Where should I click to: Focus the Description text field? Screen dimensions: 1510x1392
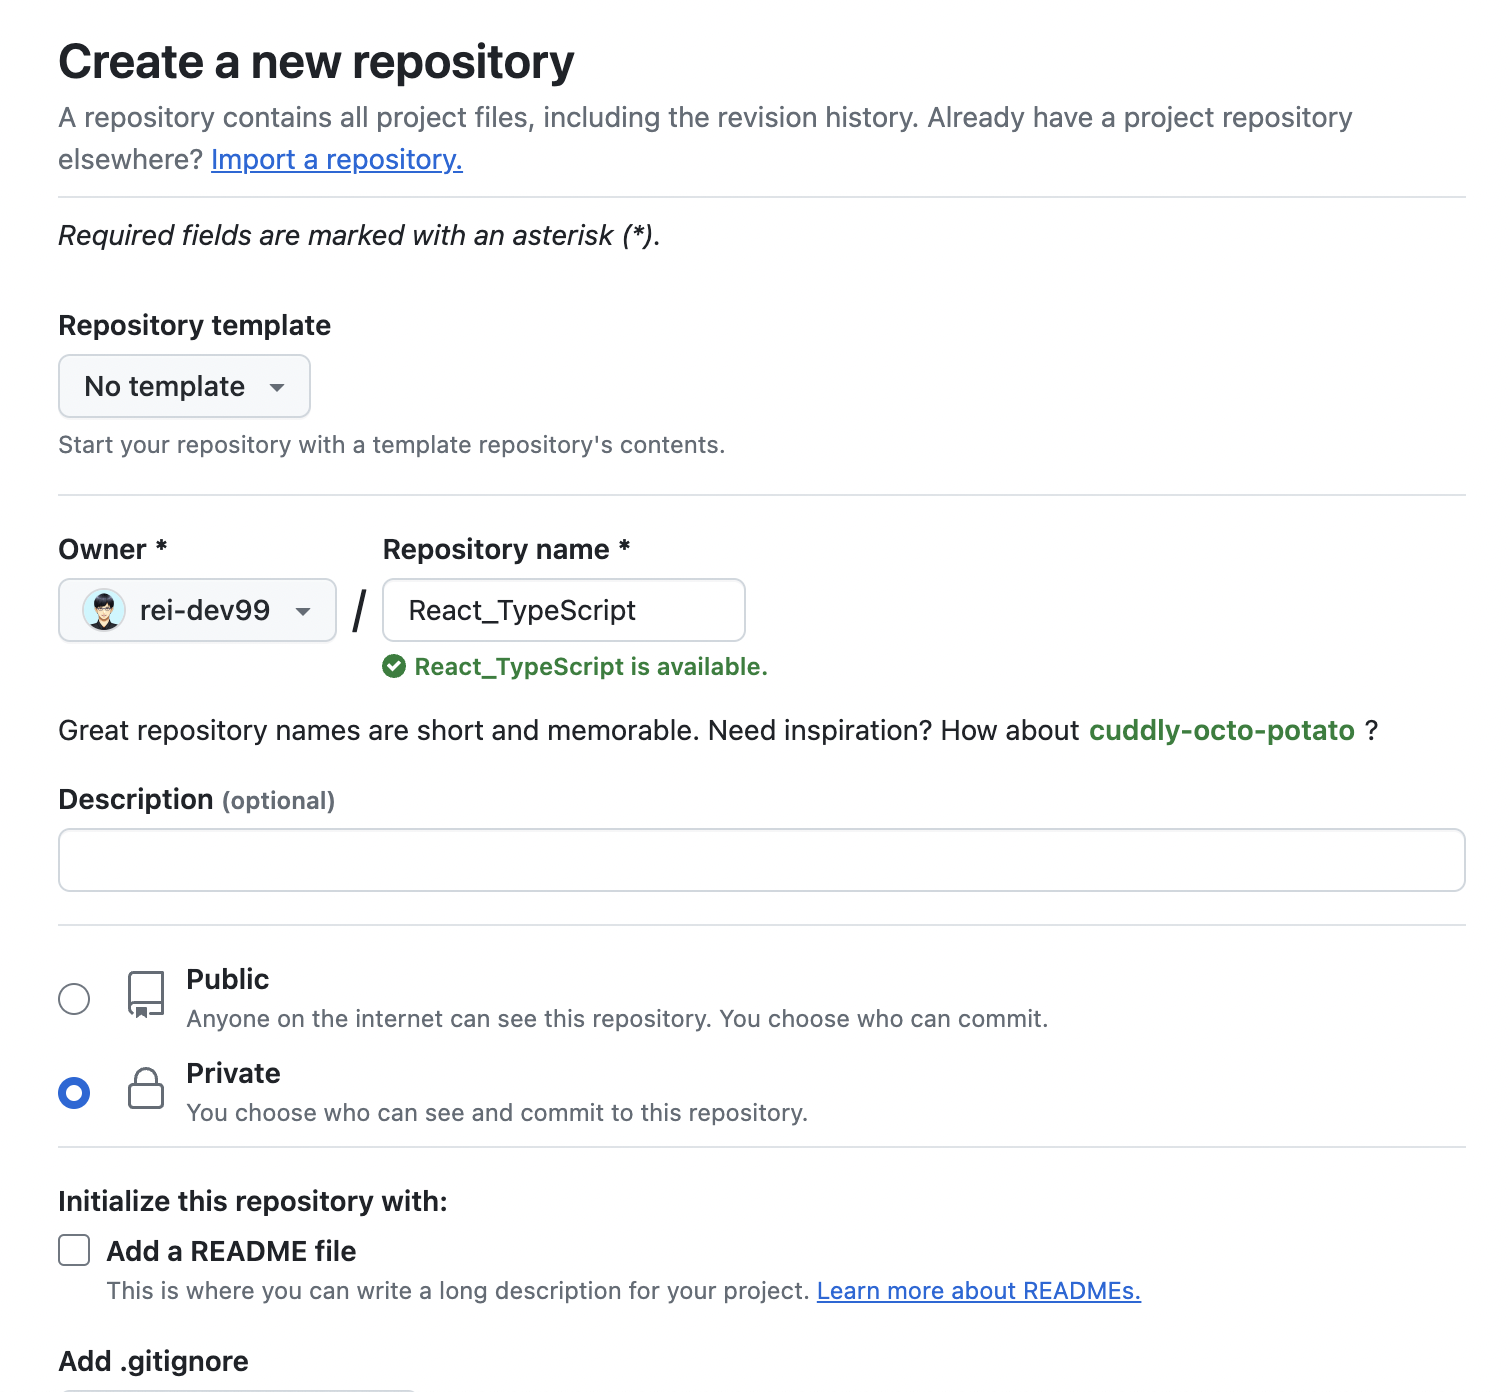click(x=761, y=860)
